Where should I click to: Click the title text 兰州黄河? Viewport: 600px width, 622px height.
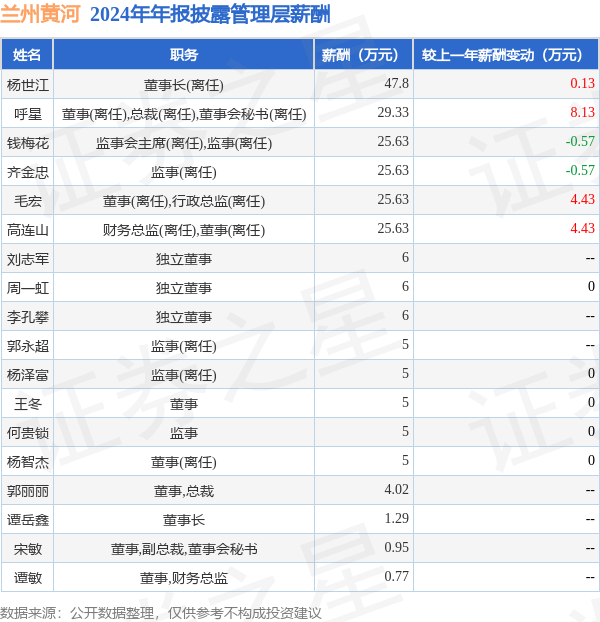[x=40, y=14]
